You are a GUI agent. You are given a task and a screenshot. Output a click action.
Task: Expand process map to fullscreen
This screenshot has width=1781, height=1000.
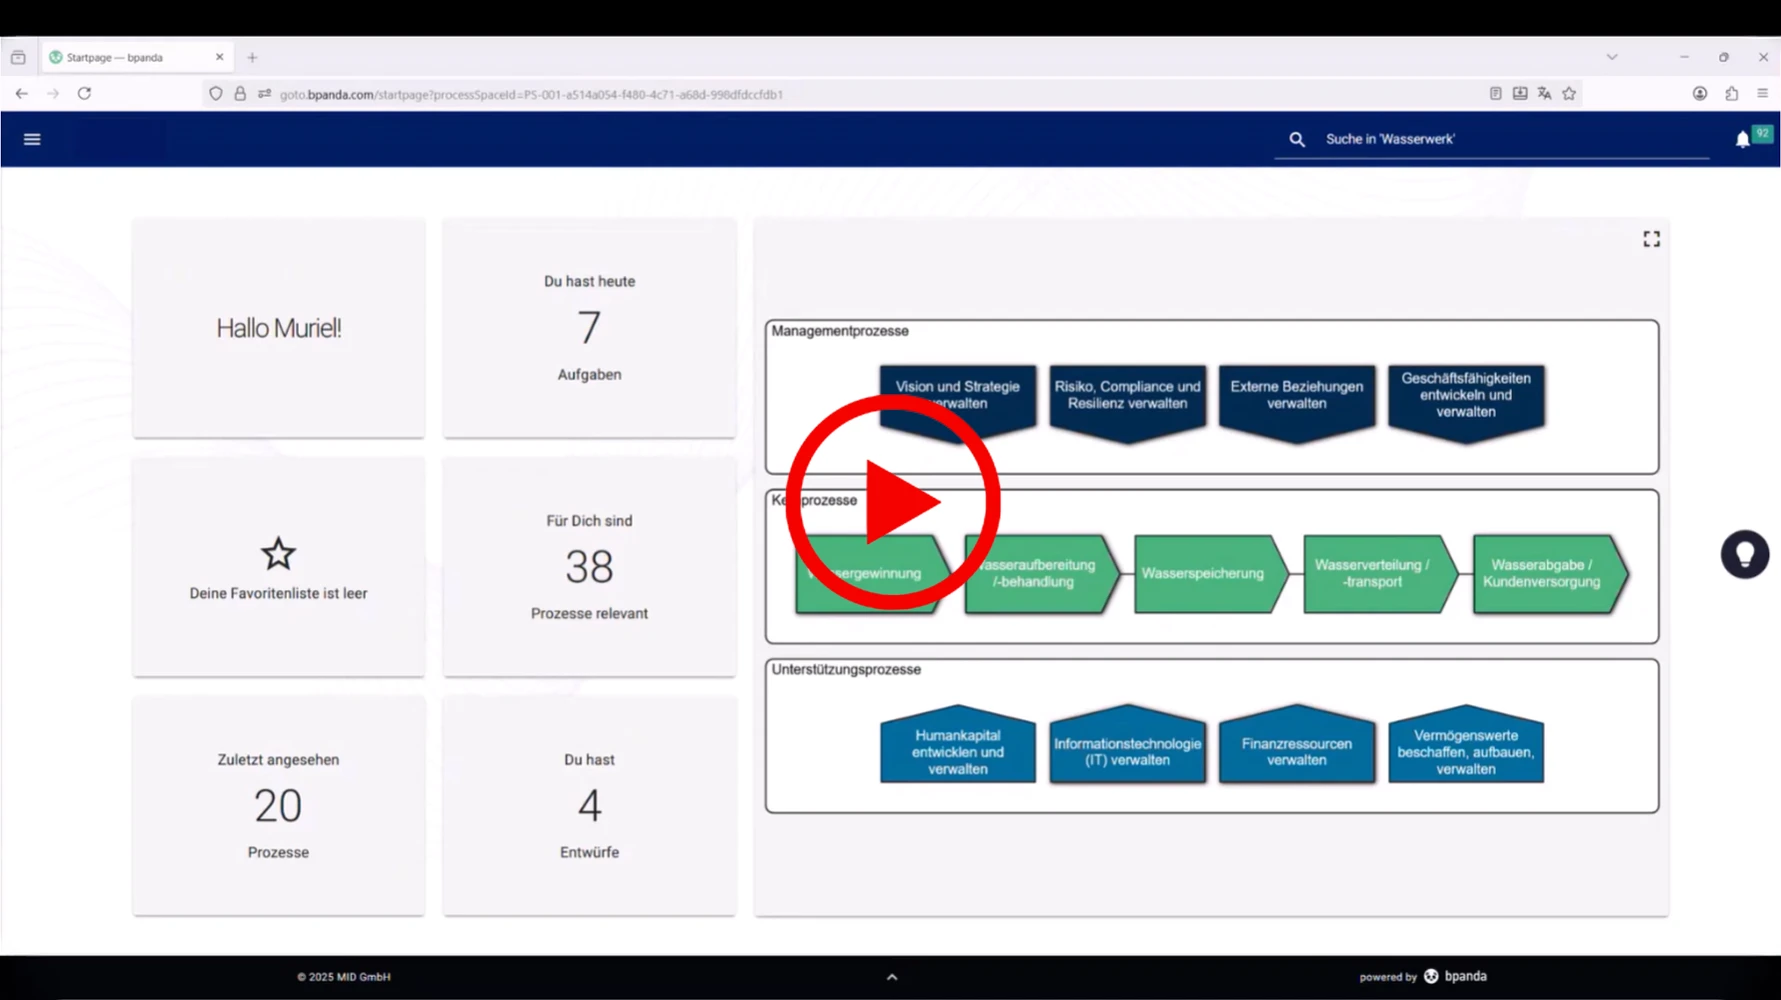tap(1651, 239)
